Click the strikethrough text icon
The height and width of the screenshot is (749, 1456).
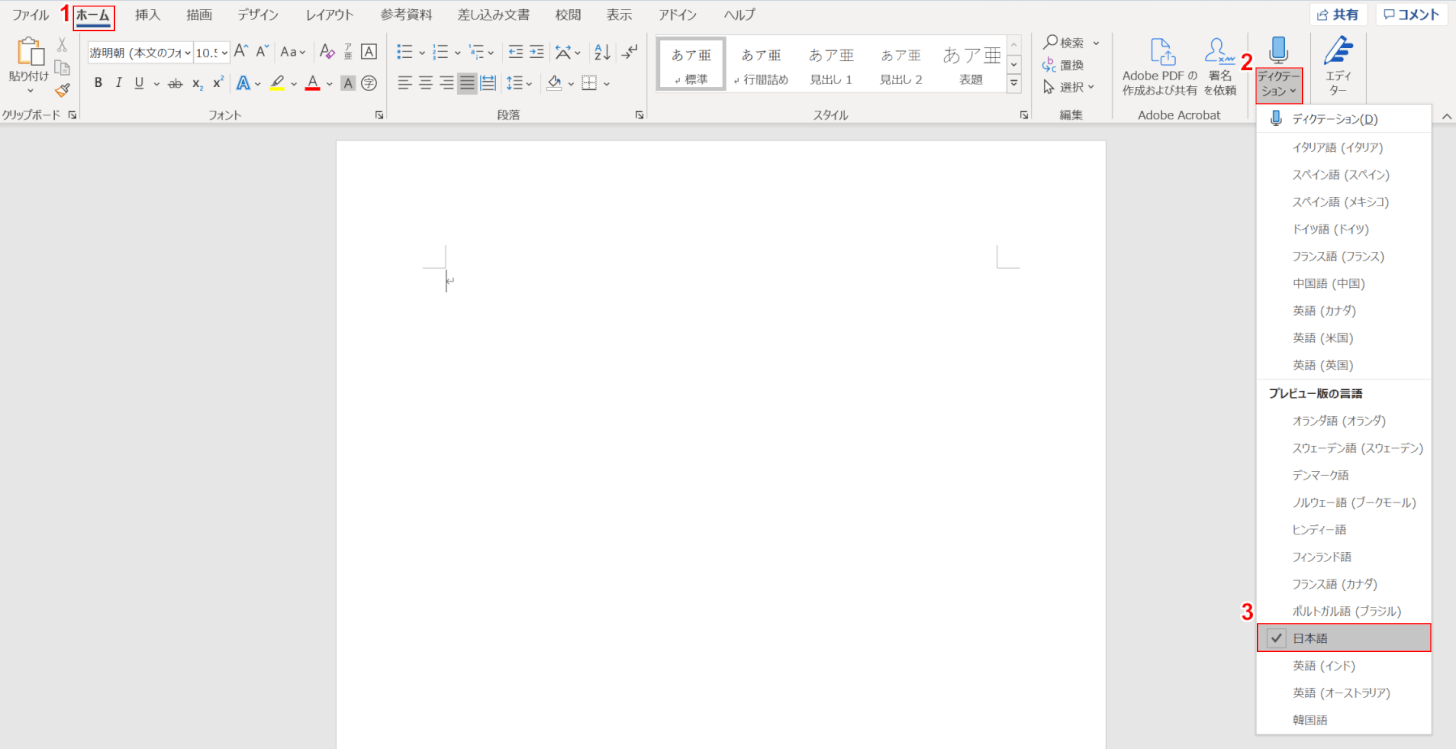175,83
